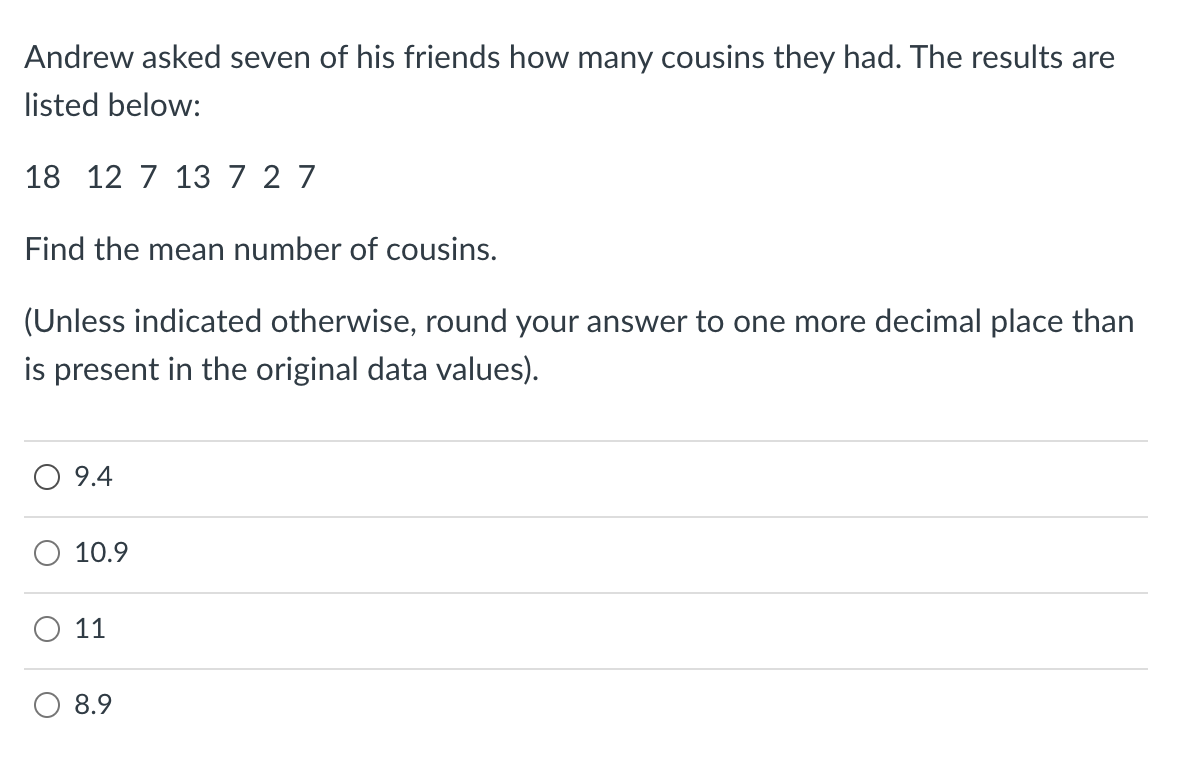This screenshot has width=1182, height=762.
Task: Click the 'Find the mean number of cousins' sentence
Action: 257,250
